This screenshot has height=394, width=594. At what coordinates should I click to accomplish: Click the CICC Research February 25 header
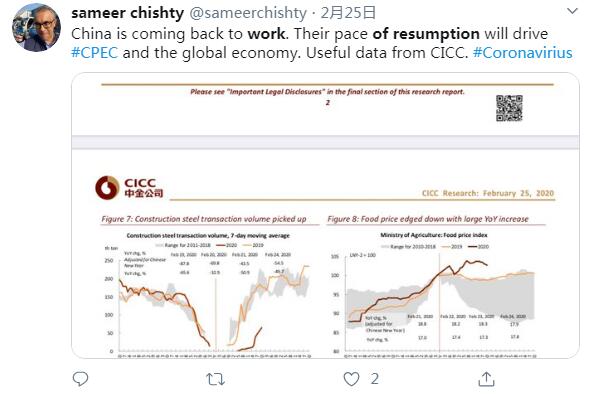(x=488, y=193)
